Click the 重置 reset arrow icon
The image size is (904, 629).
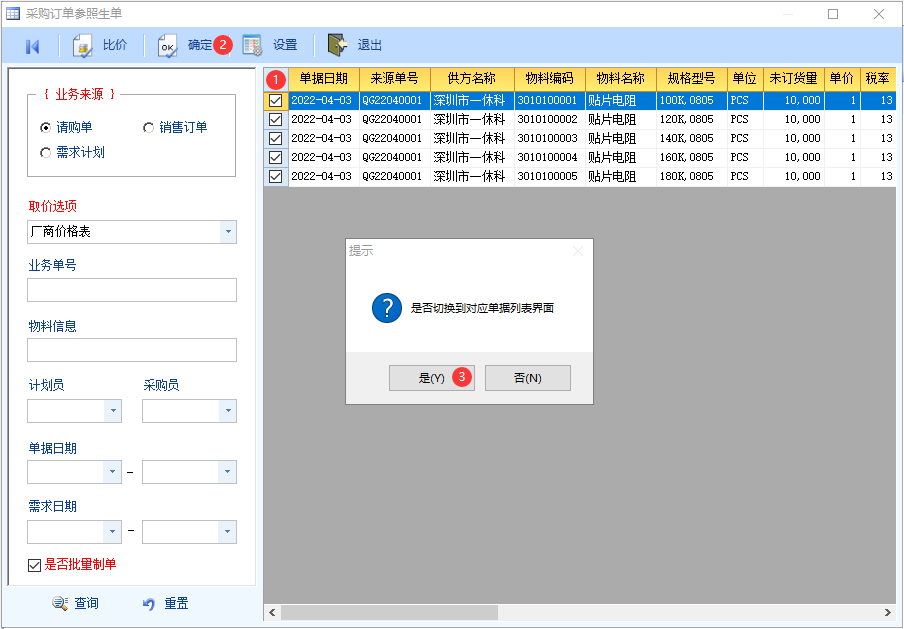click(x=149, y=604)
